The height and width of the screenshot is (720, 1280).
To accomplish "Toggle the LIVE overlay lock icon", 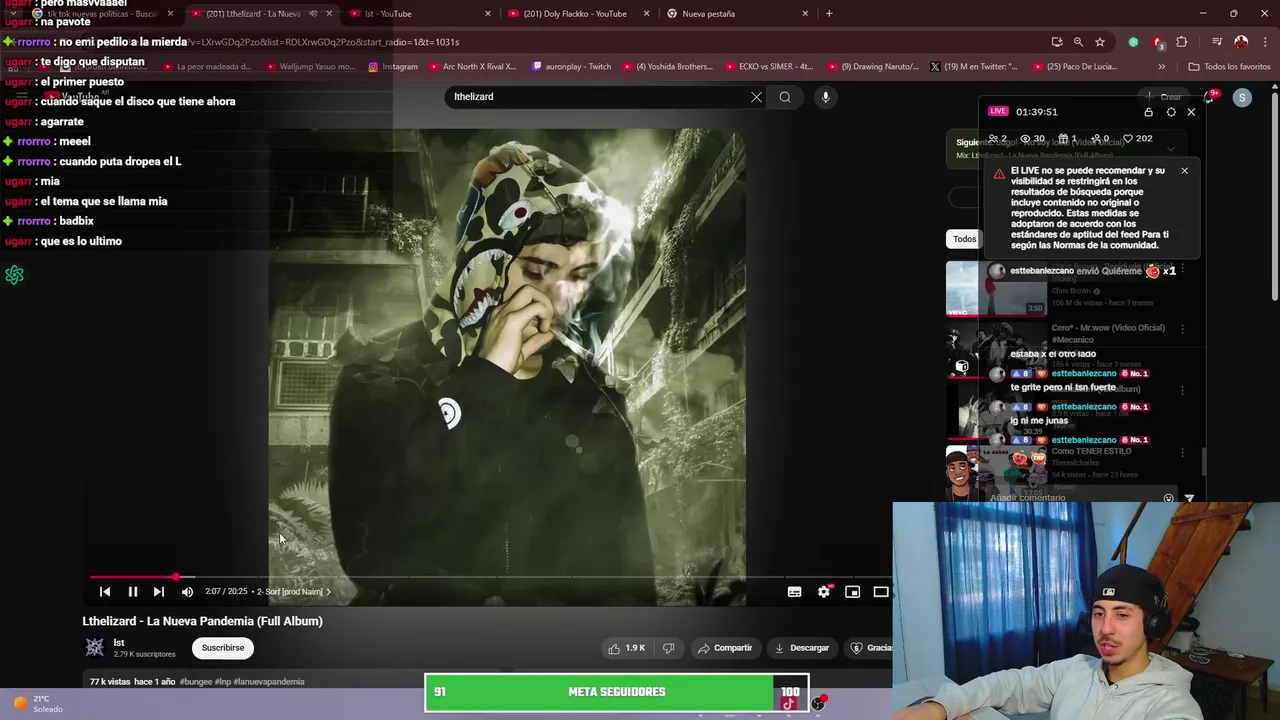I will [1149, 112].
